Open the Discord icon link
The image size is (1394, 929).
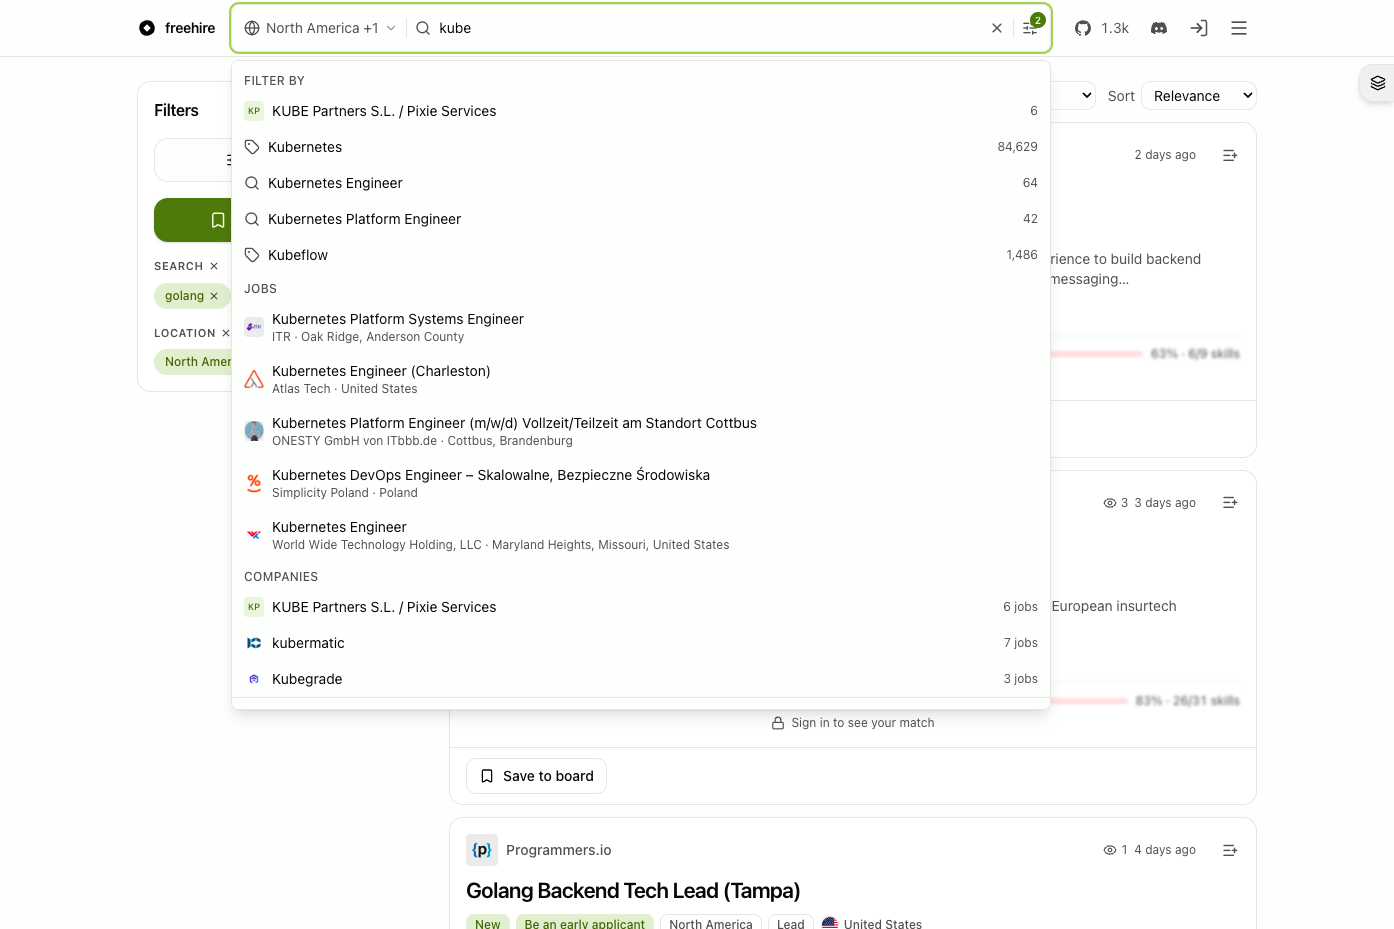pos(1159,28)
